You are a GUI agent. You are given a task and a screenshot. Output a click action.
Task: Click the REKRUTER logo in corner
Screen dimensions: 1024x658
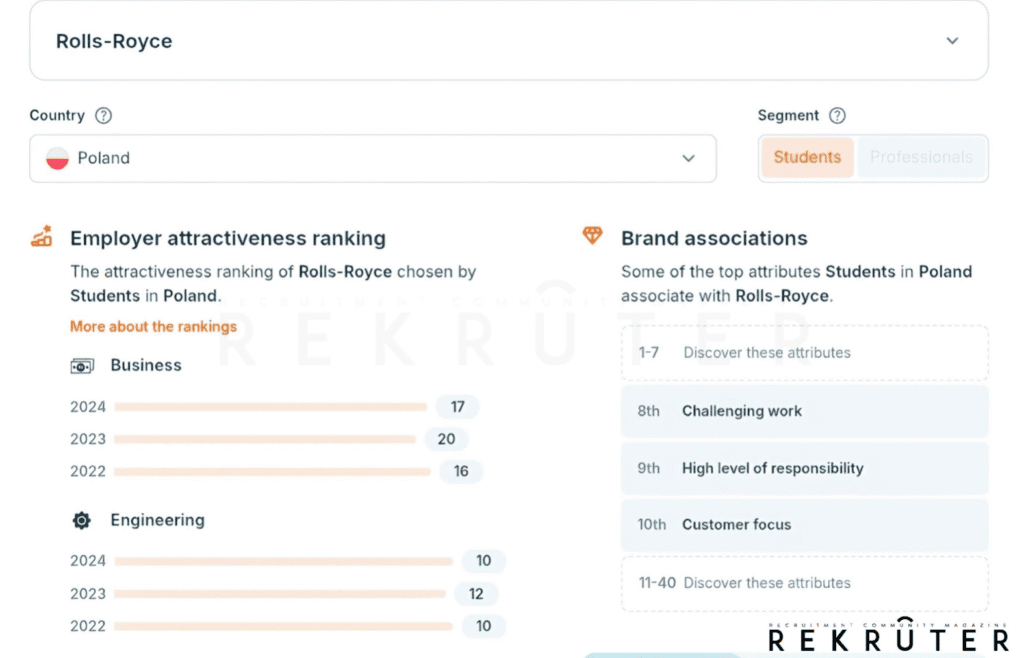pos(888,636)
